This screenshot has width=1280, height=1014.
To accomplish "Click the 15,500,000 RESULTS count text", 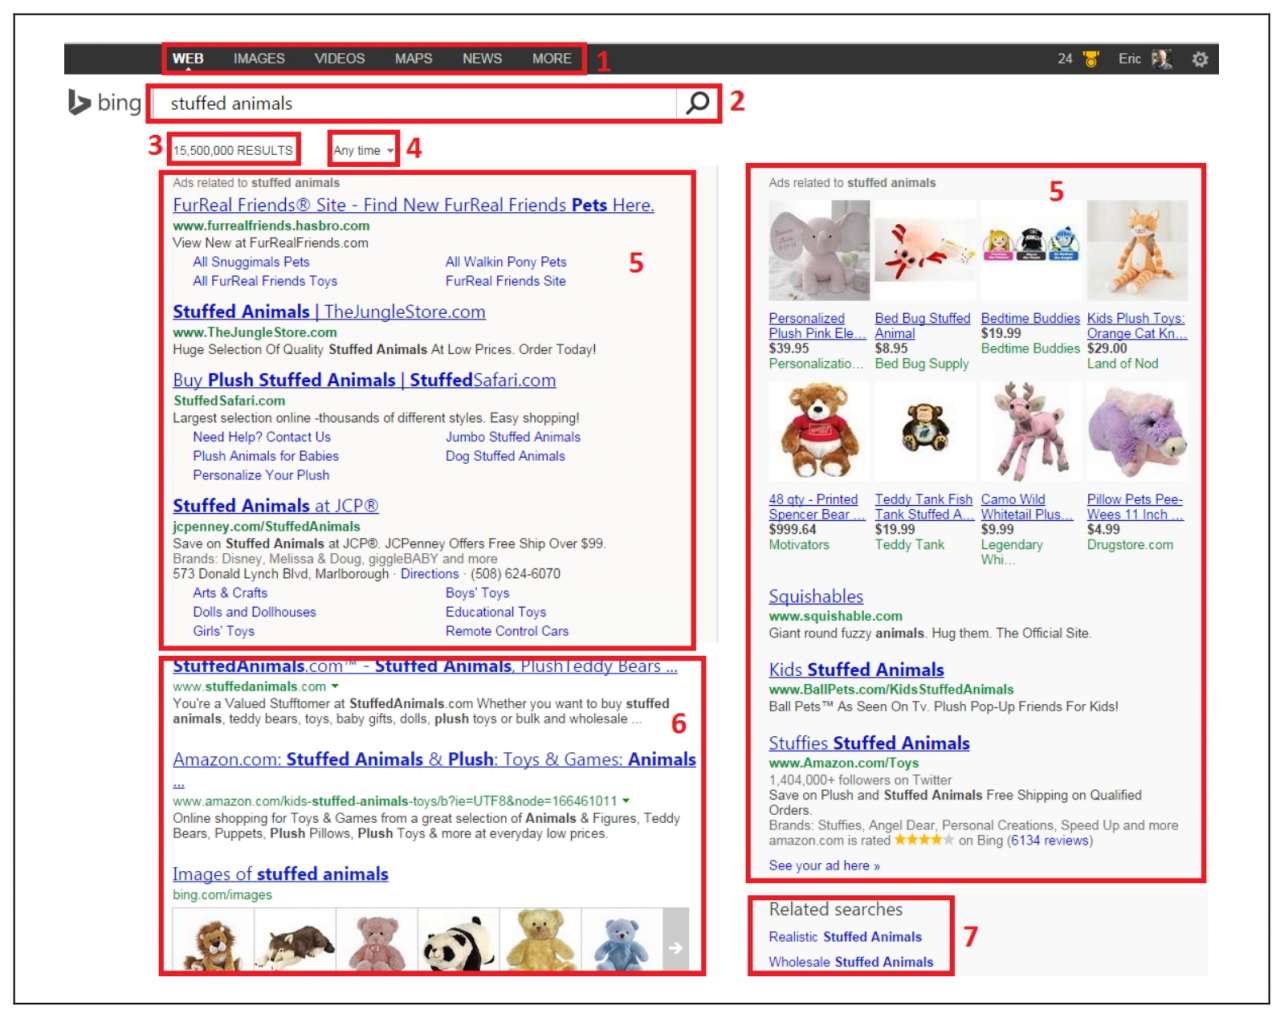I will point(233,150).
